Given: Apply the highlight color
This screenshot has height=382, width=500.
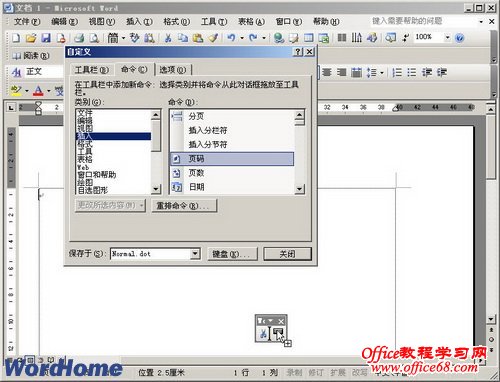Looking at the screenshot, I should coord(16,90).
